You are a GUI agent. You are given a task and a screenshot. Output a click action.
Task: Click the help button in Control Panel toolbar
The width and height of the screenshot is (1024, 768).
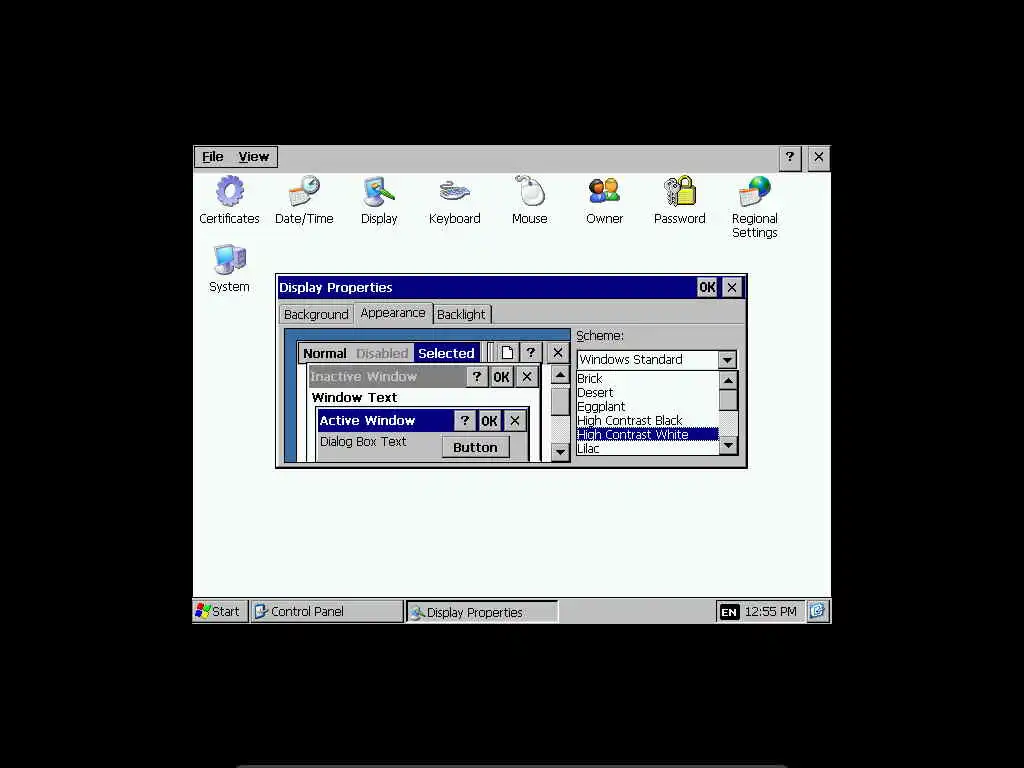coord(790,157)
